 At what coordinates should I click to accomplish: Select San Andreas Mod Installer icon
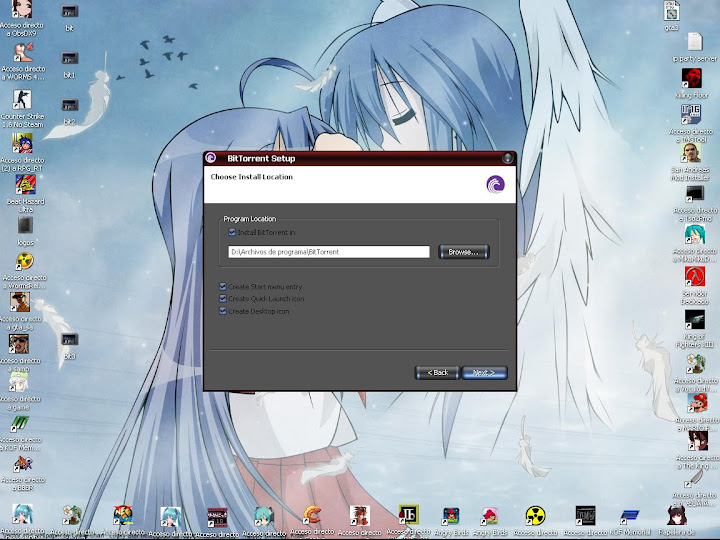point(691,152)
